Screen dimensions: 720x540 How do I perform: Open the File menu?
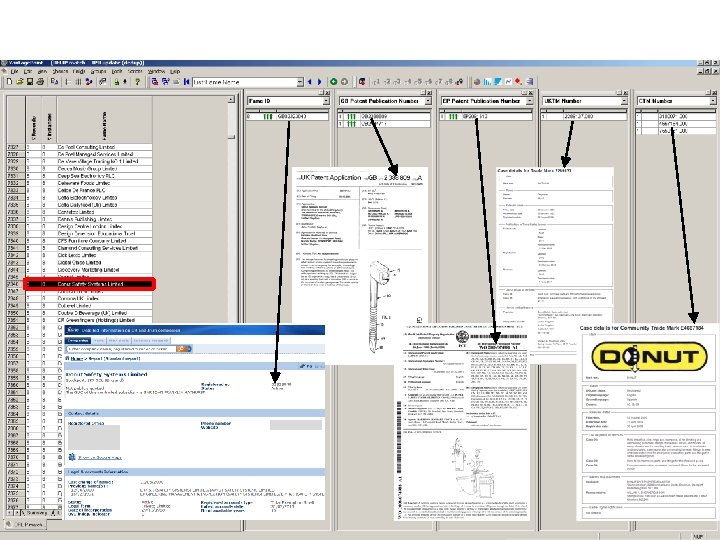click(x=14, y=72)
